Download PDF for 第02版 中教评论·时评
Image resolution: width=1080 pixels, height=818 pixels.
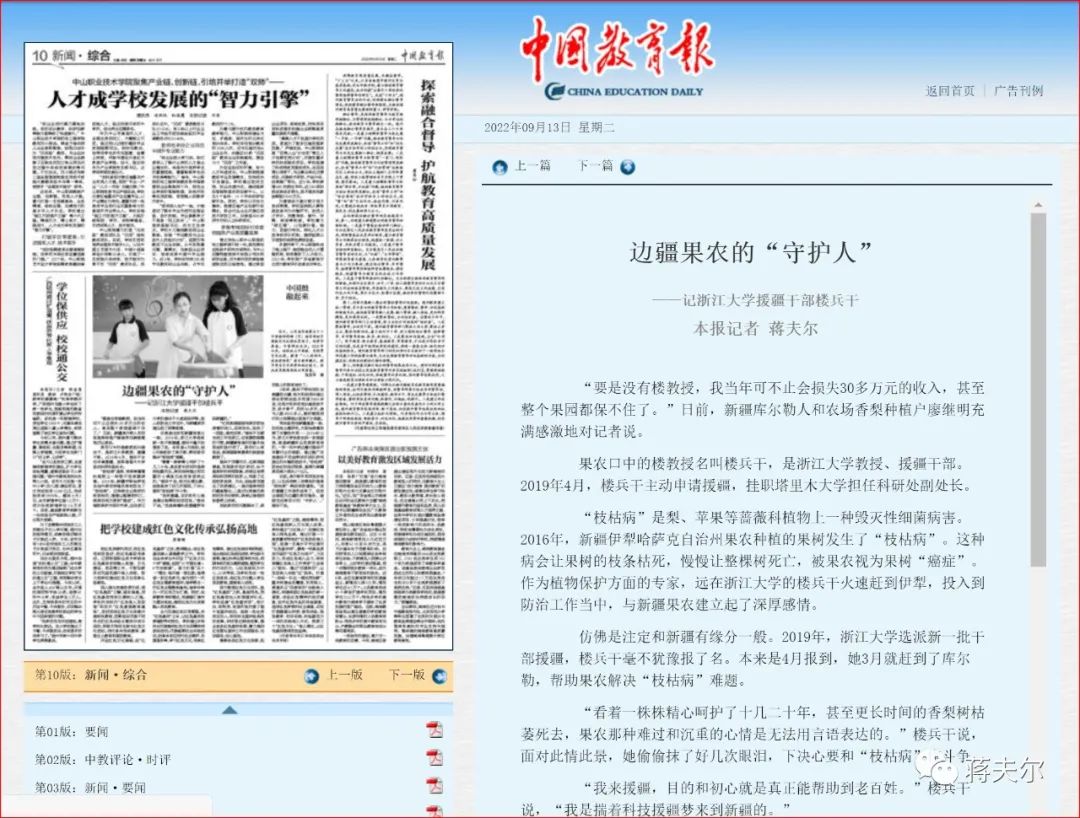click(x=435, y=759)
